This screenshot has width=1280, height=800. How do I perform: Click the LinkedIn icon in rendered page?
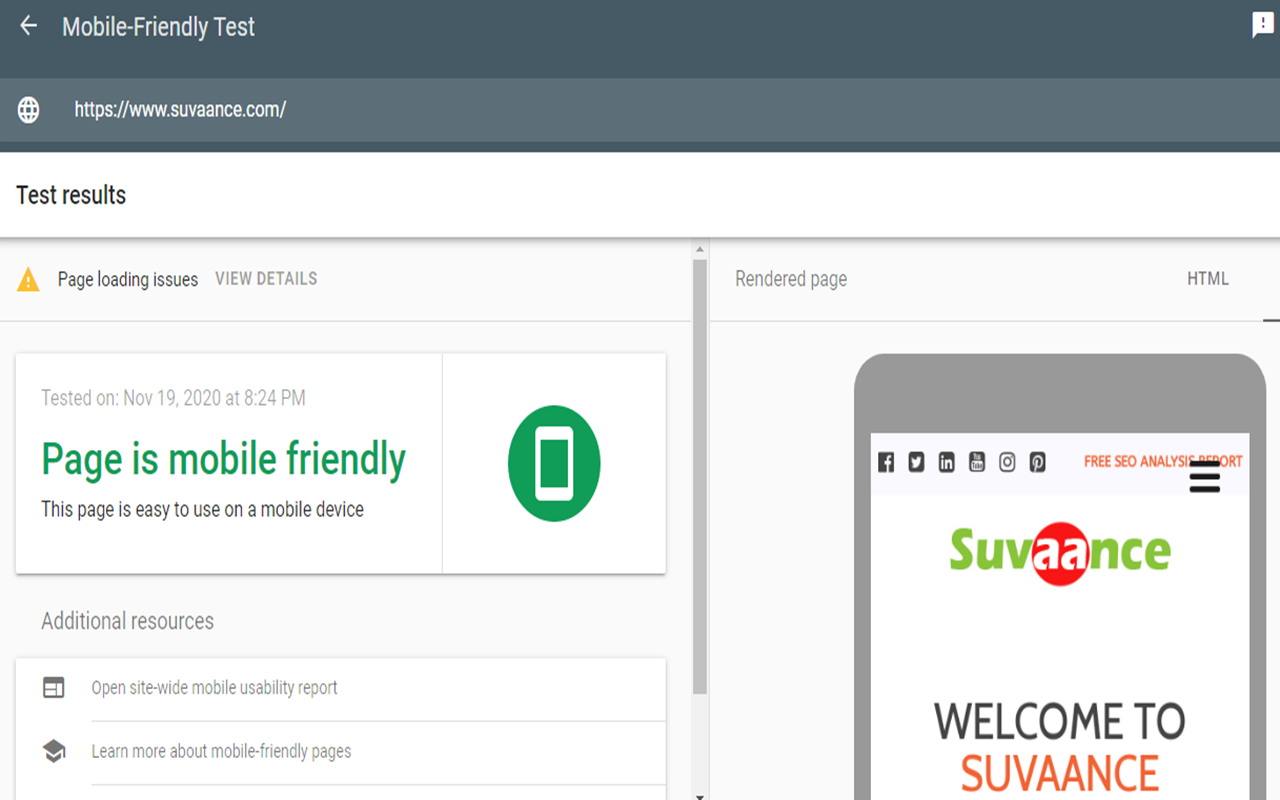pyautogui.click(x=946, y=462)
